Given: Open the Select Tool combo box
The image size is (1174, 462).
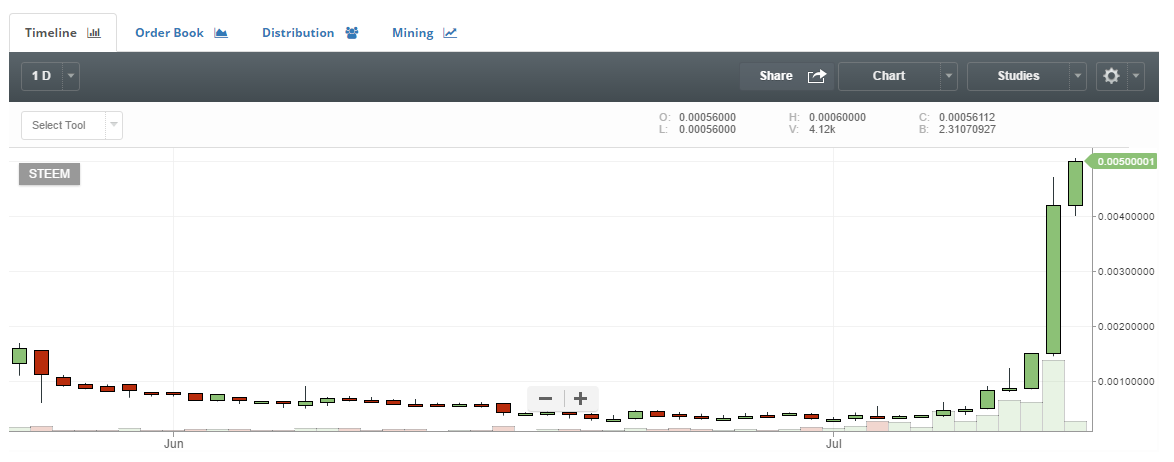Looking at the screenshot, I should pos(72,125).
